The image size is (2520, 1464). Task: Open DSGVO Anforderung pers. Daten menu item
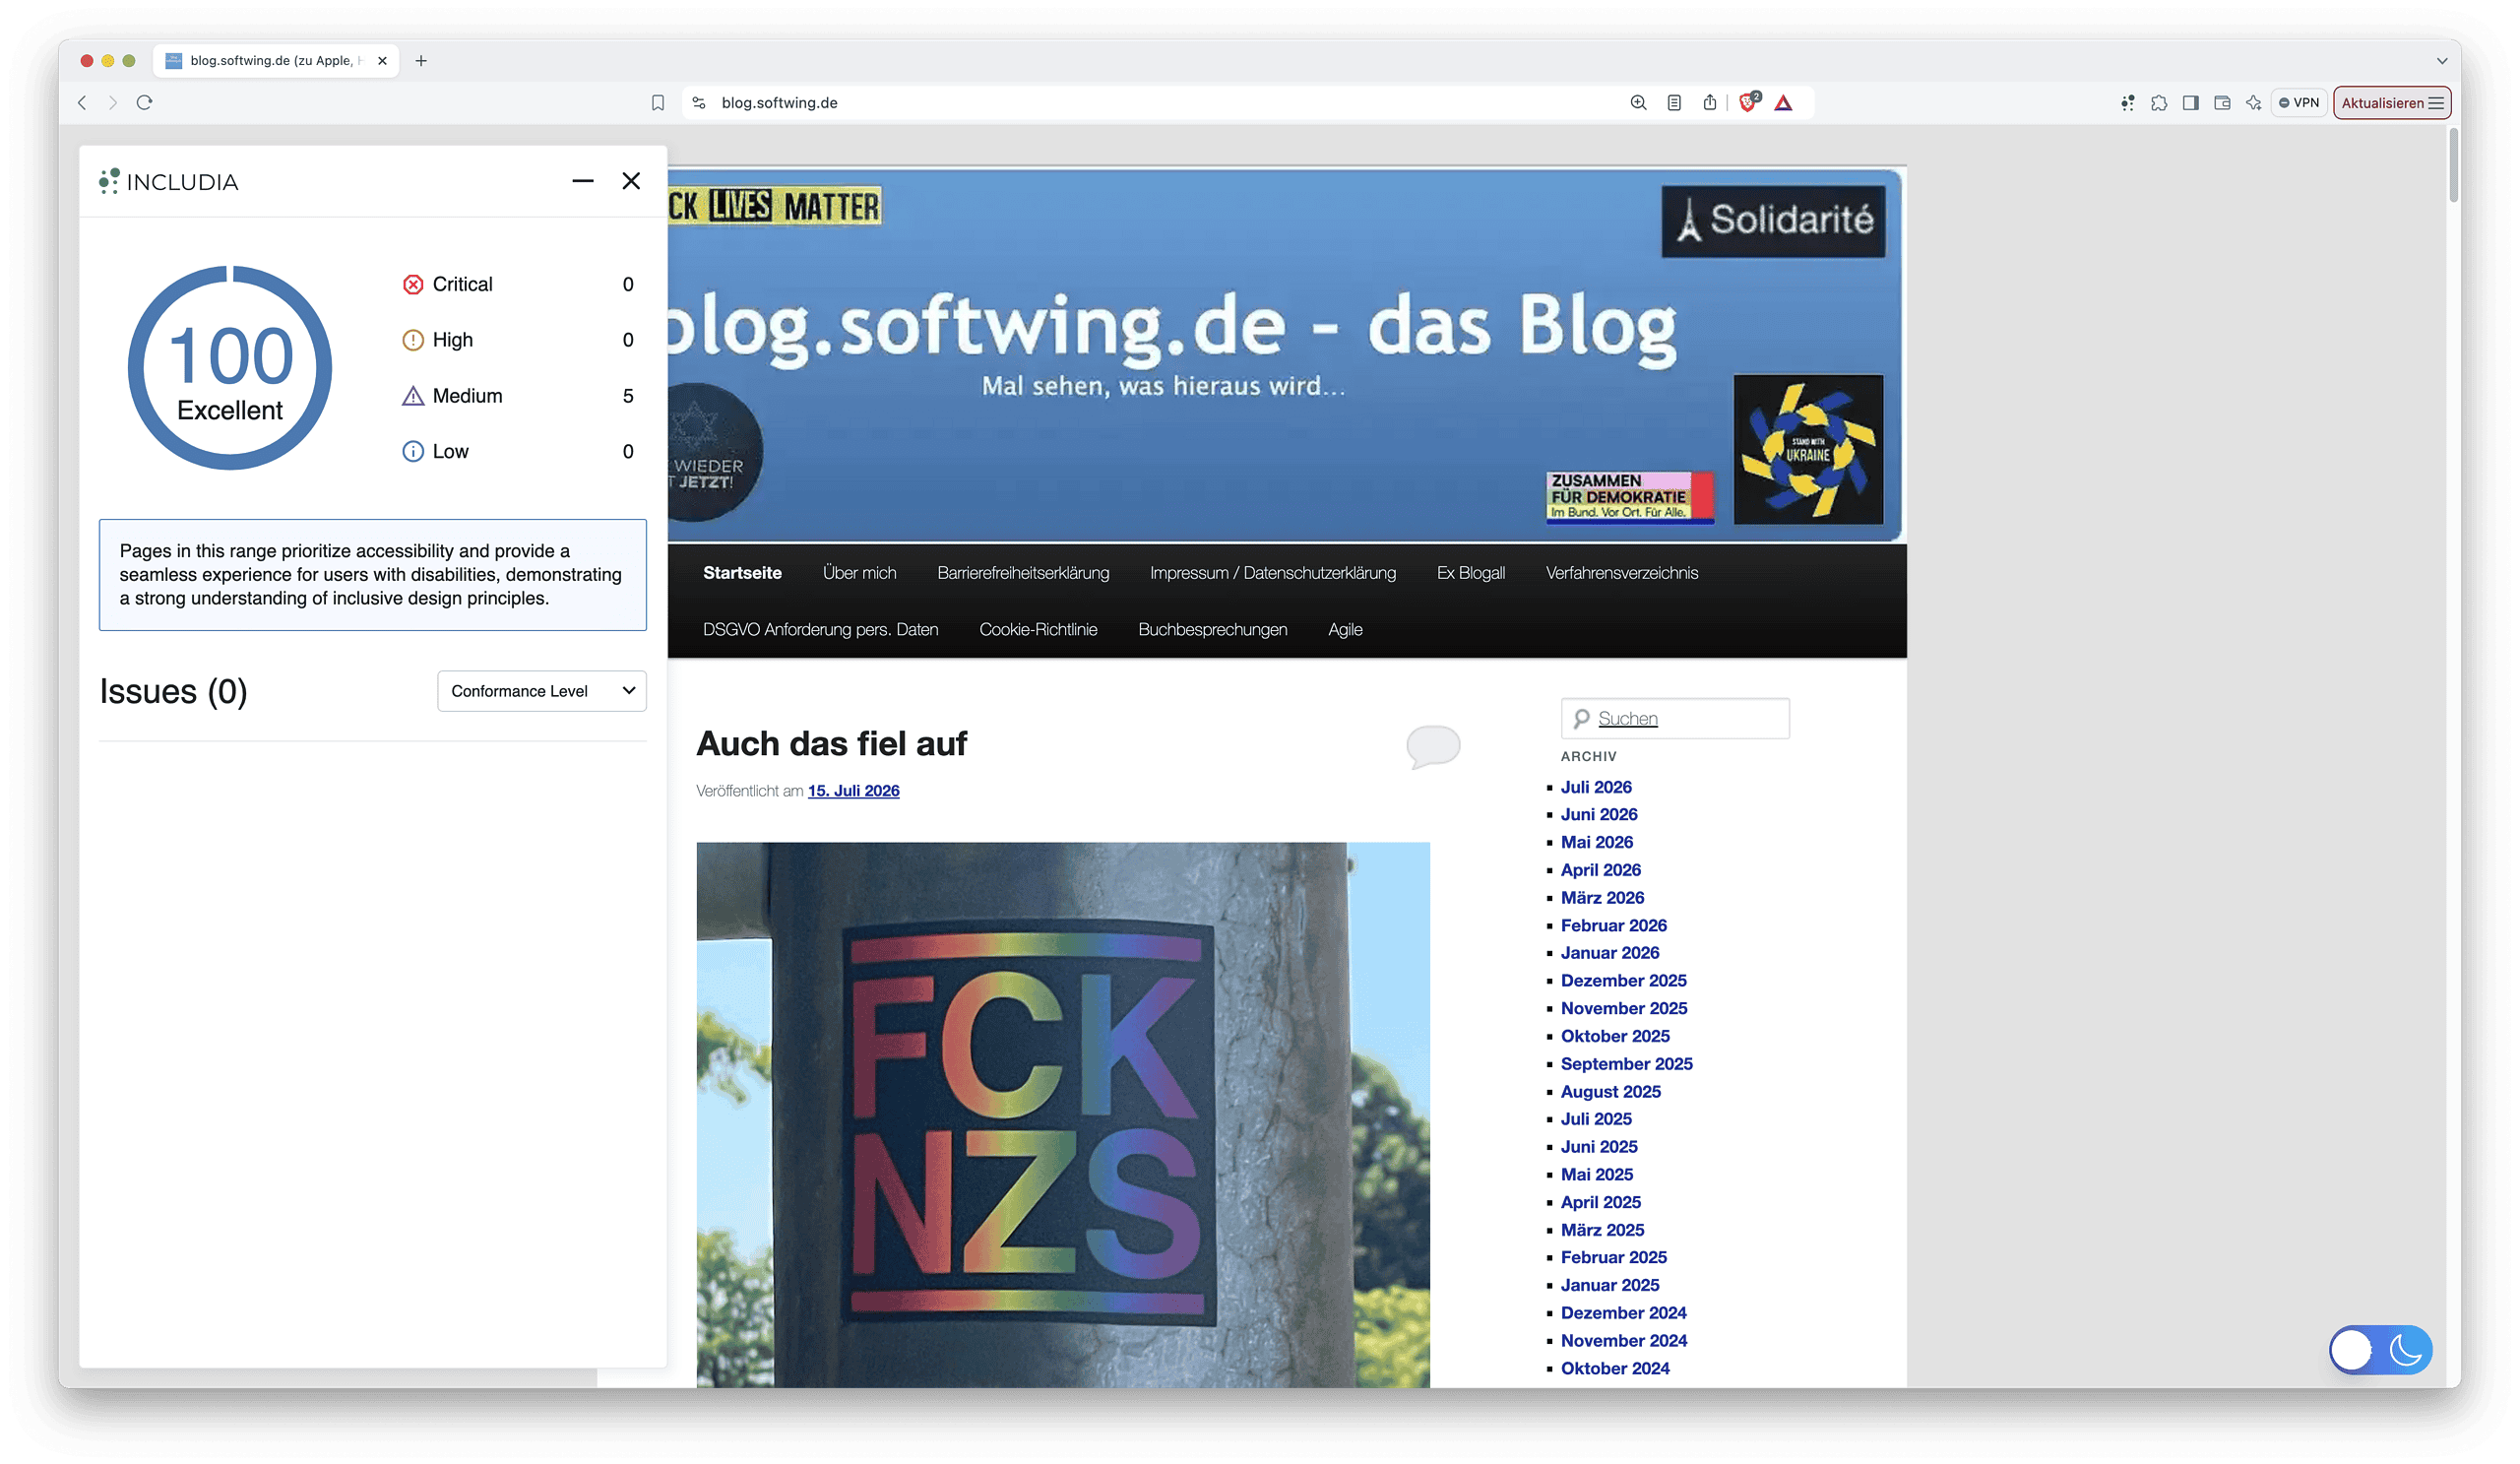click(820, 630)
